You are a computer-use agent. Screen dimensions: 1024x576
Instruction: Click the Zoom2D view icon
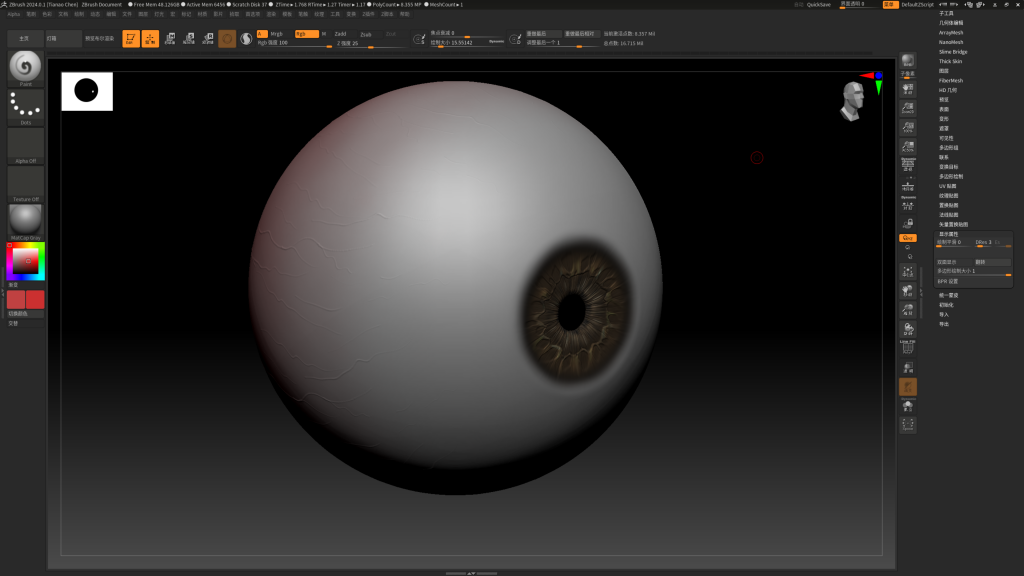(908, 108)
